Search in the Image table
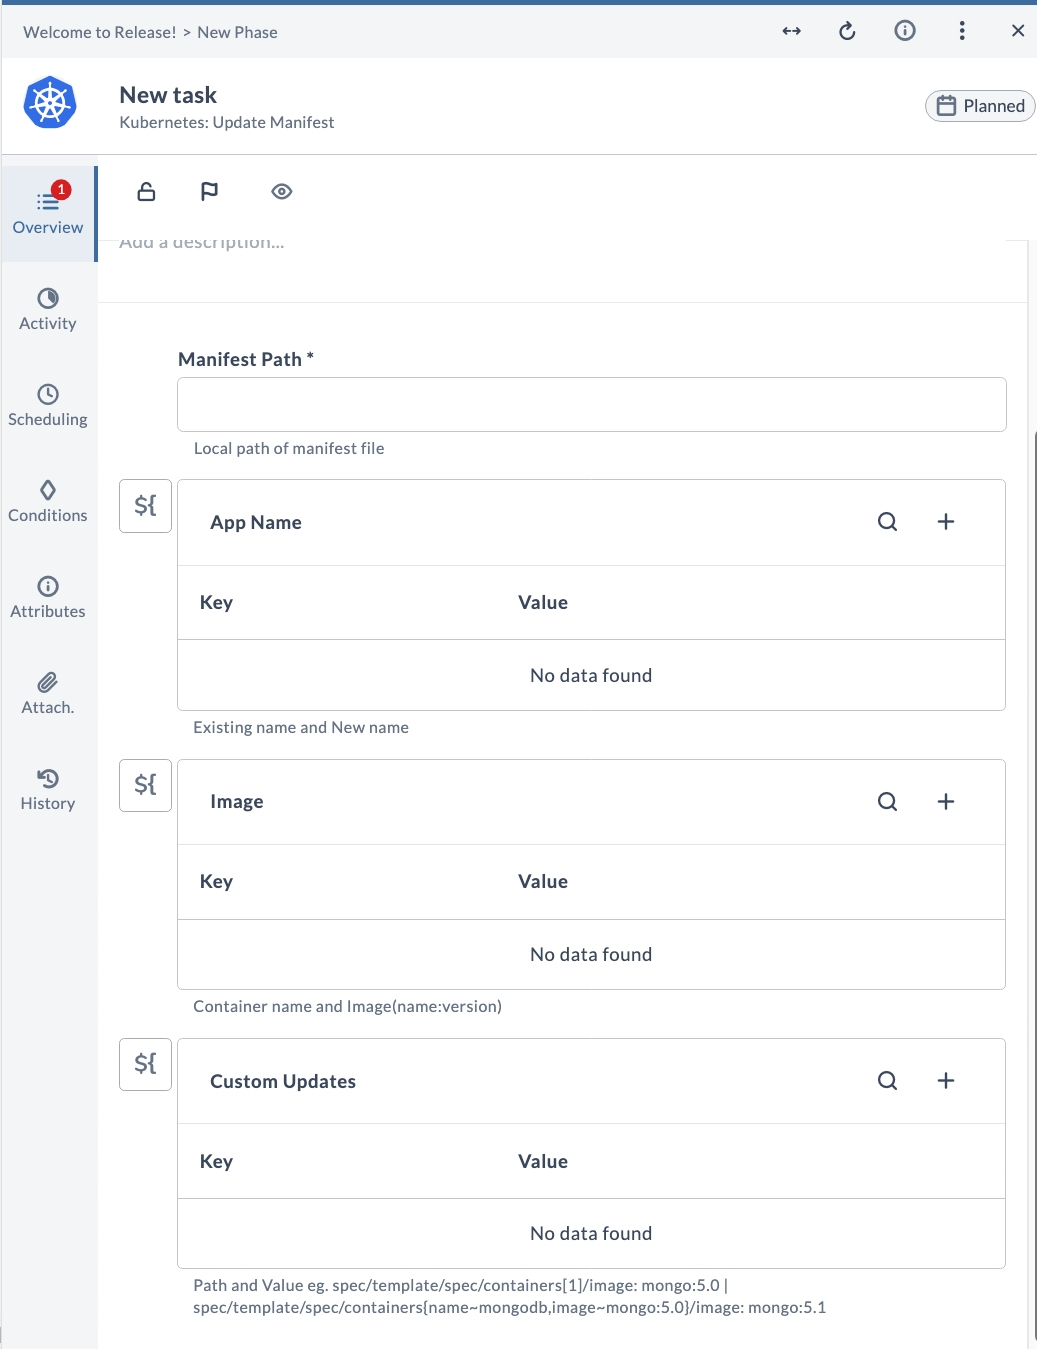Viewport: 1037px width, 1349px height. (888, 802)
